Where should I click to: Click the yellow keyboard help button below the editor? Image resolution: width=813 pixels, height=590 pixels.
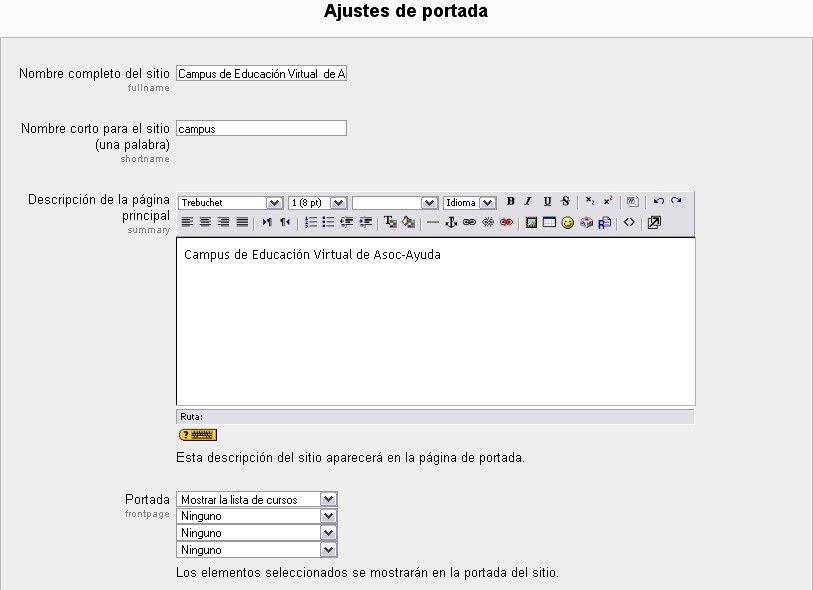197,435
